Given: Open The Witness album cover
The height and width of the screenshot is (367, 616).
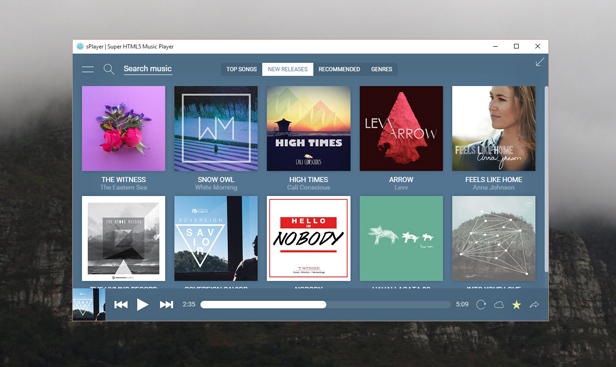Looking at the screenshot, I should [123, 128].
